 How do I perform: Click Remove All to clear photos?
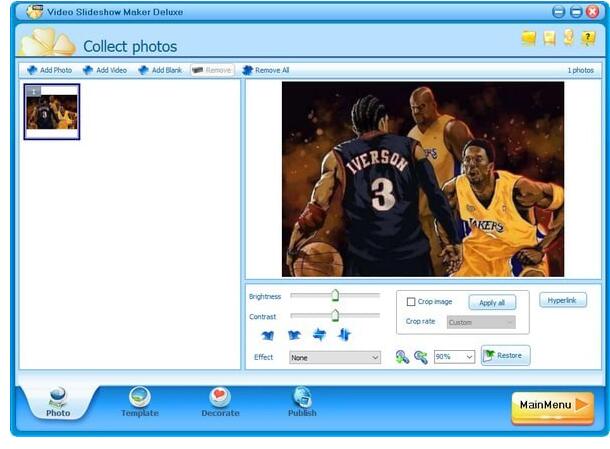(266, 70)
